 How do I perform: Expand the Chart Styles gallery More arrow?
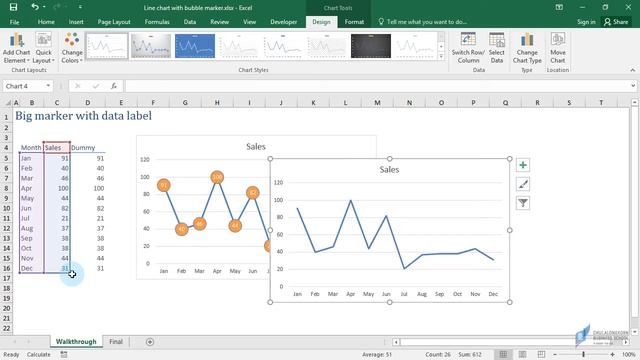(x=441, y=56)
